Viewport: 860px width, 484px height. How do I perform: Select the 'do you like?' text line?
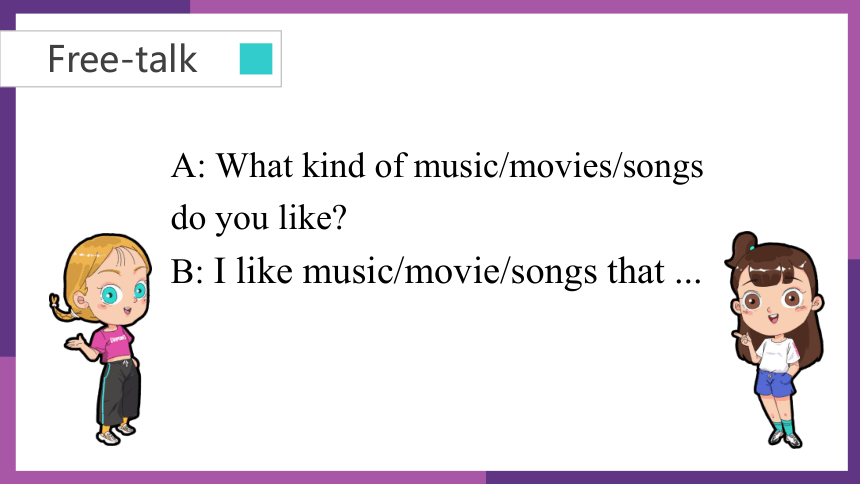259,218
